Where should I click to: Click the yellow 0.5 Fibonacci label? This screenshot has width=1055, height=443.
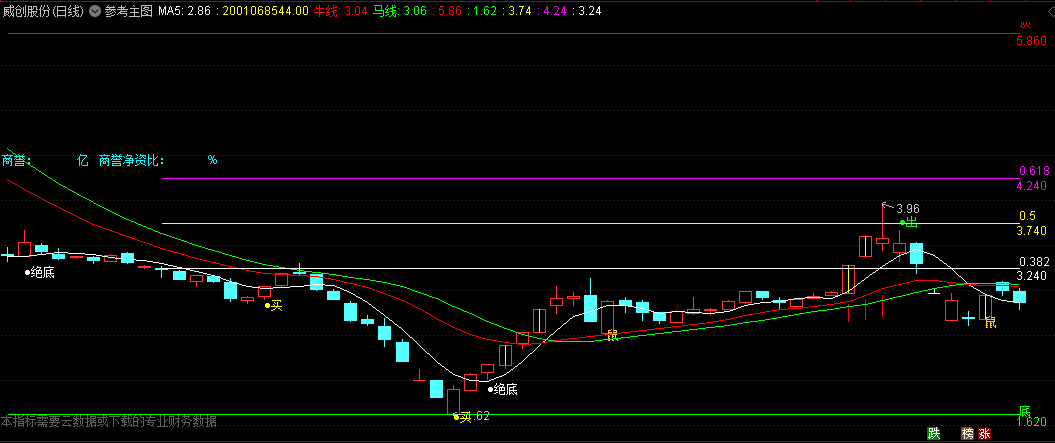click(1027, 216)
